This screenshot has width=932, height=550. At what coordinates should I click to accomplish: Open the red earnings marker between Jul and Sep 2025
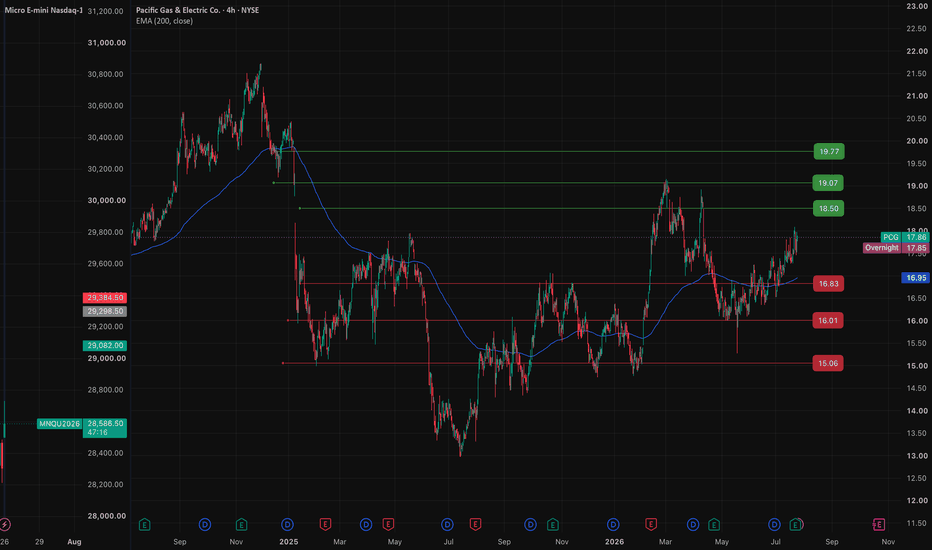[x=475, y=524]
